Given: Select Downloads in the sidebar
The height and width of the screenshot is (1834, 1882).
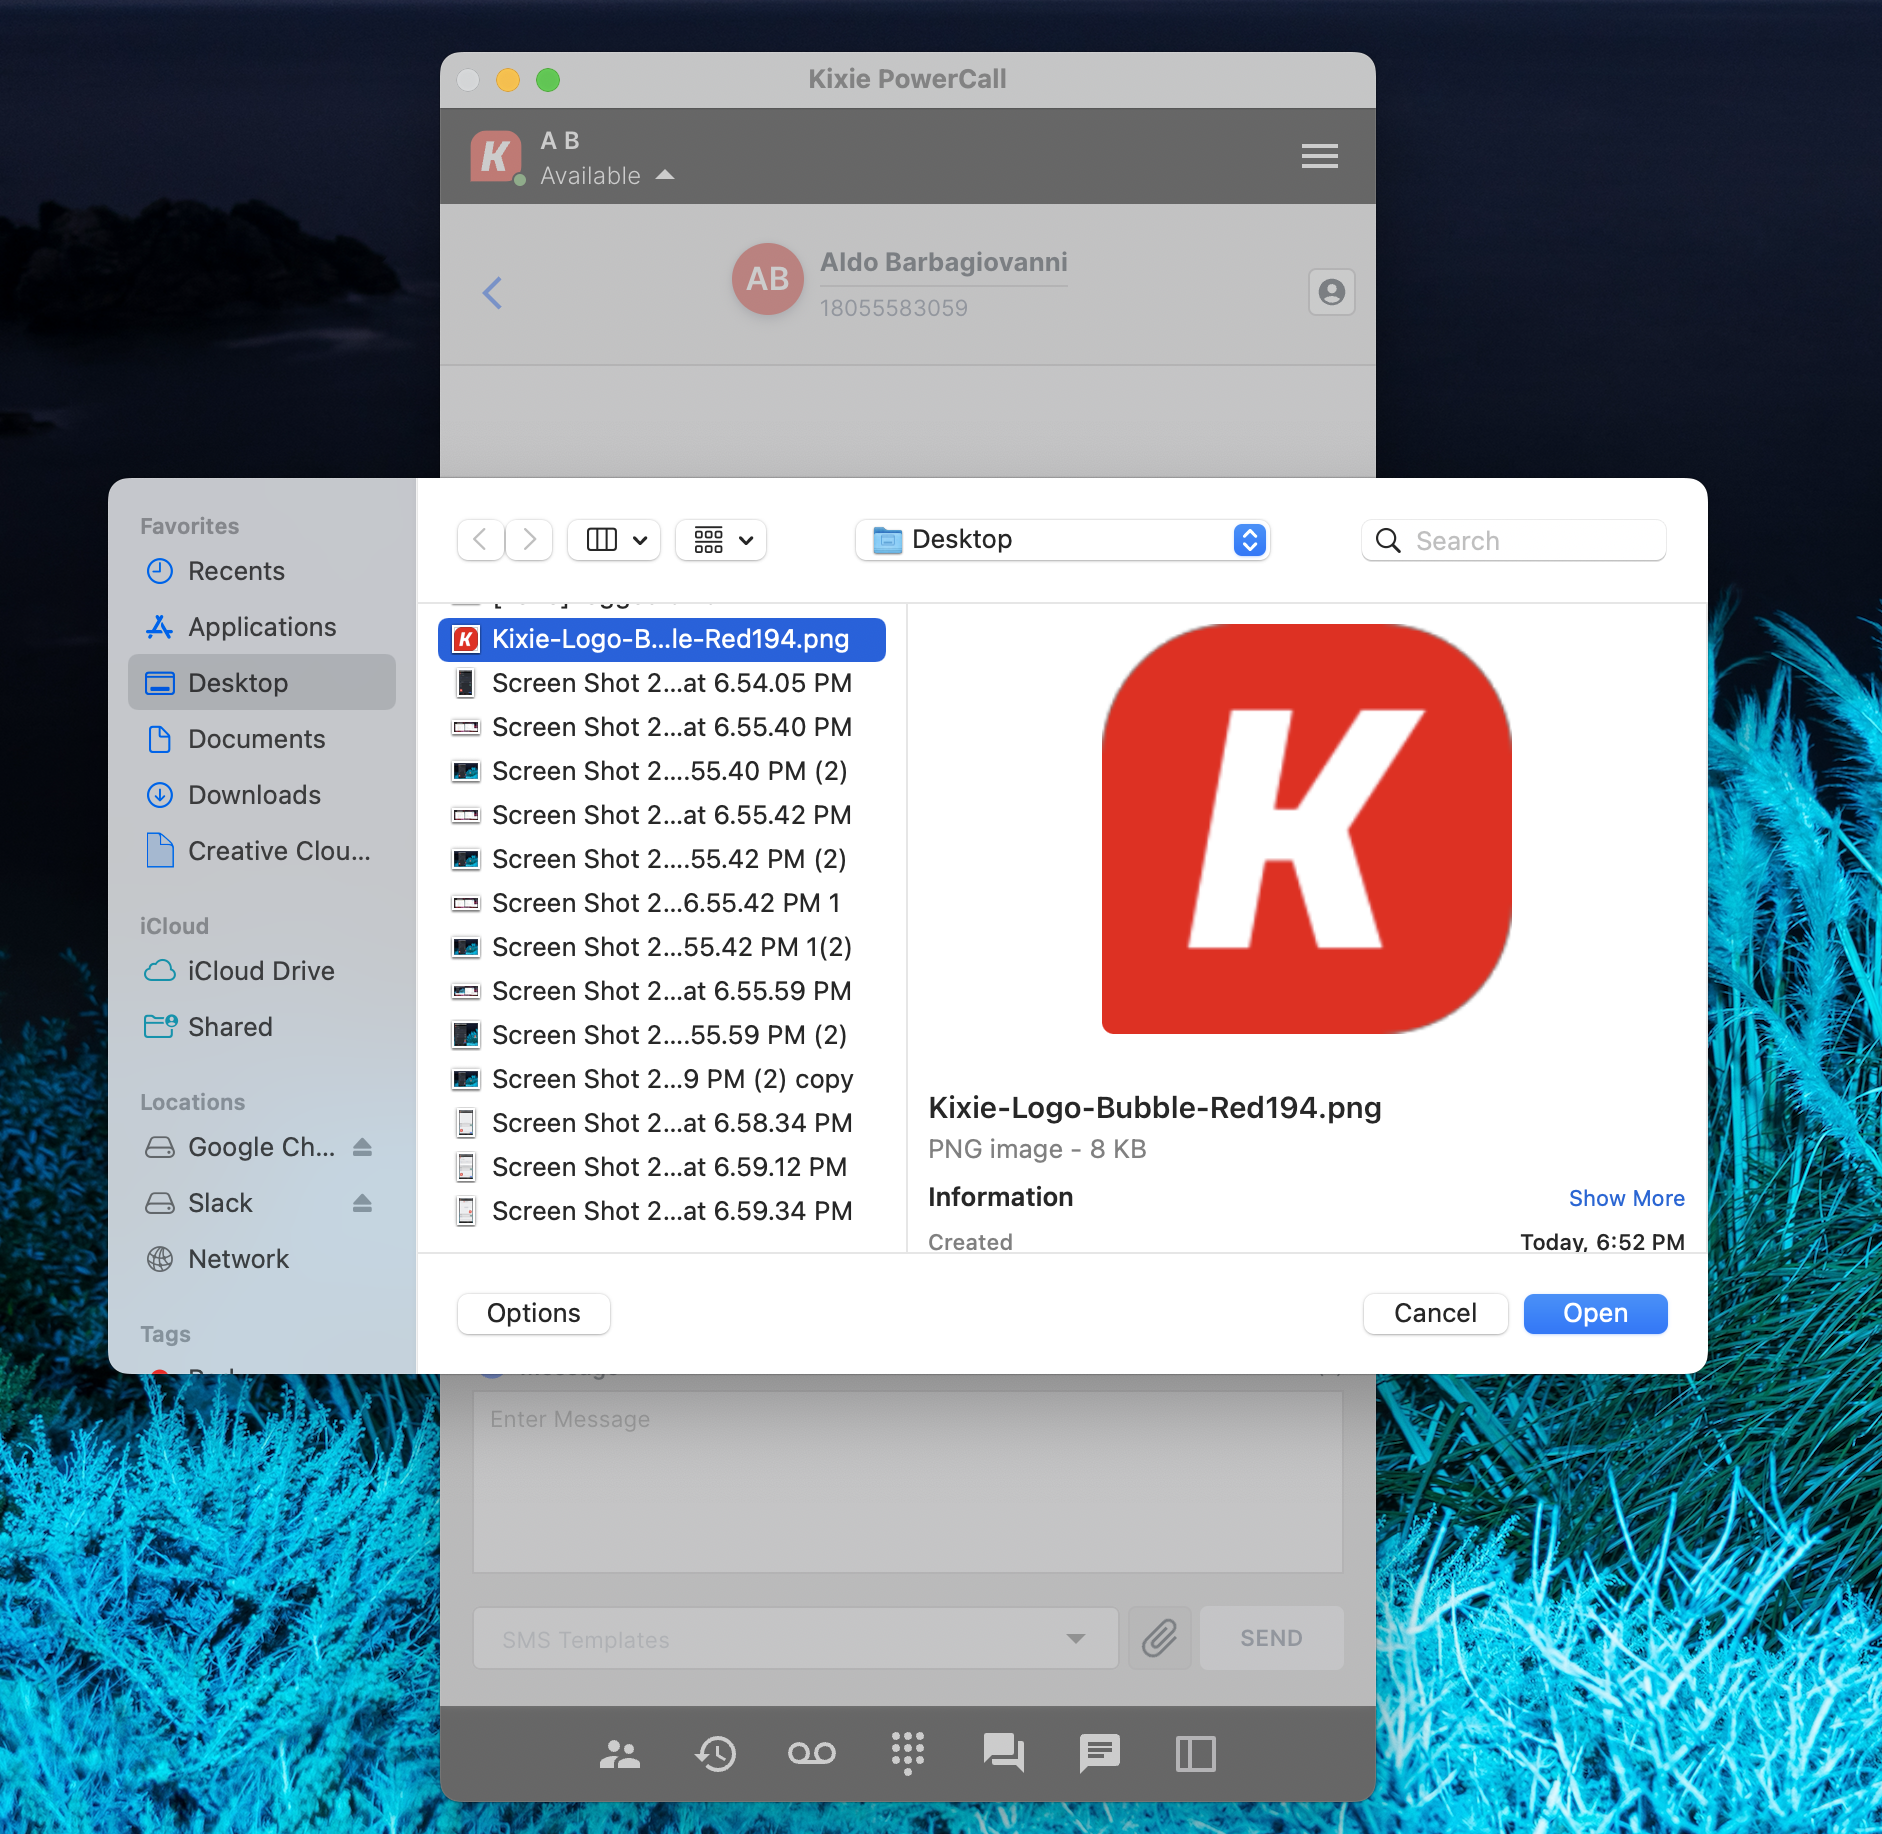Looking at the screenshot, I should tap(262, 795).
